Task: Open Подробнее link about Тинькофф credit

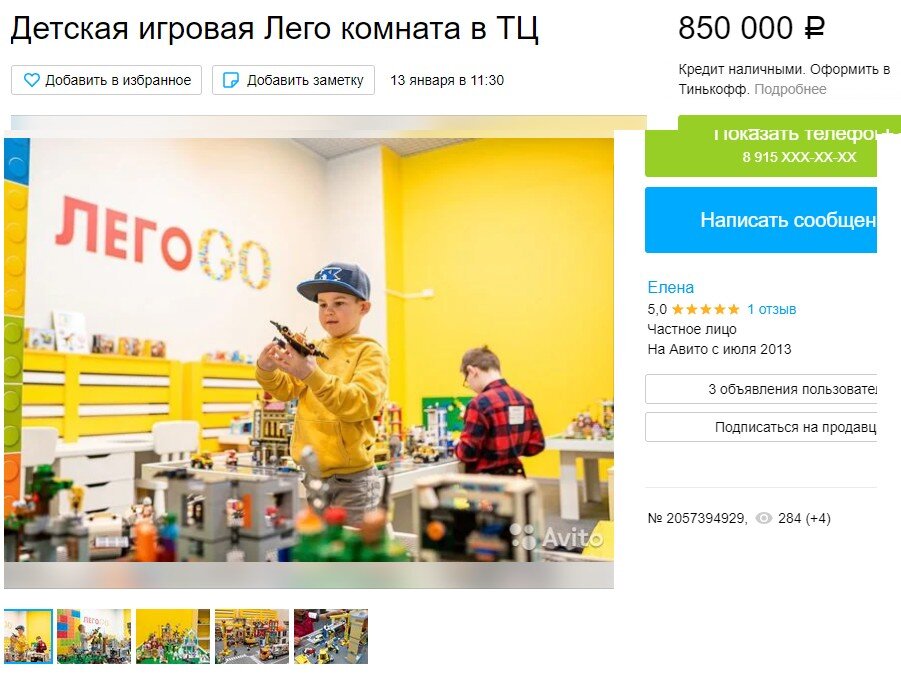Action: point(790,90)
